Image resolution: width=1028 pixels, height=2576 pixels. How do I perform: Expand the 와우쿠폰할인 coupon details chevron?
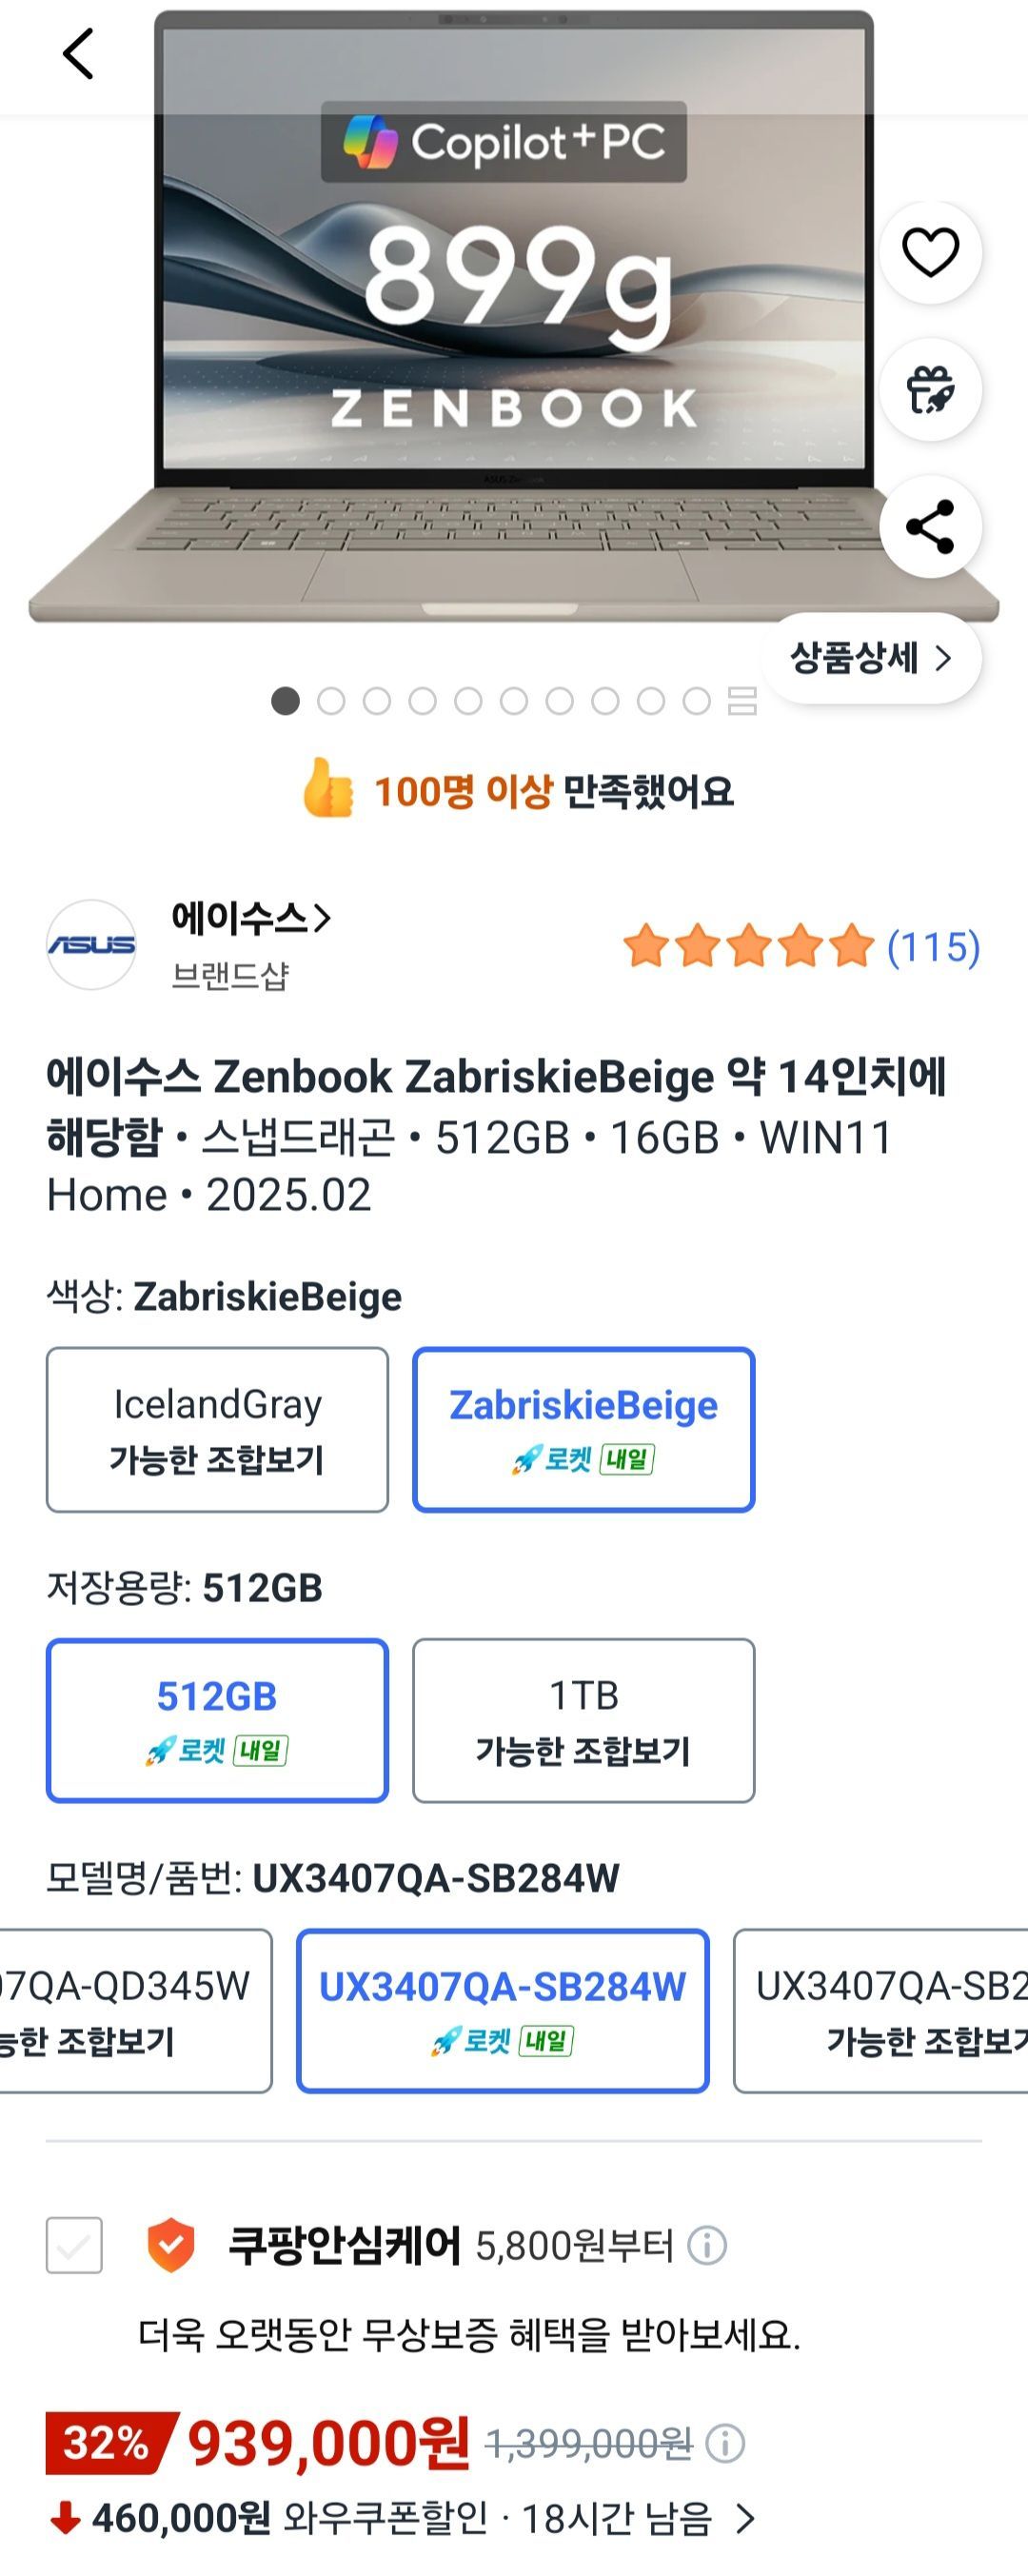point(745,2518)
